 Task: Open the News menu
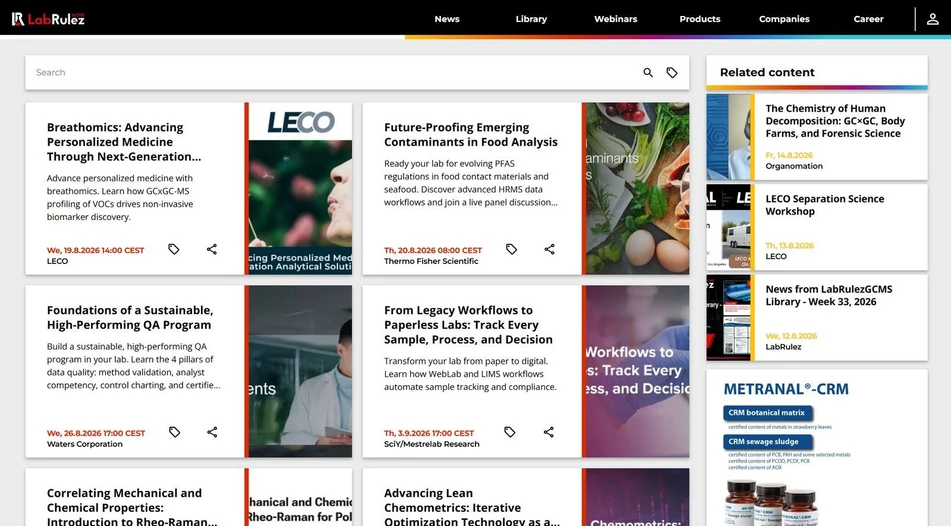pyautogui.click(x=447, y=19)
